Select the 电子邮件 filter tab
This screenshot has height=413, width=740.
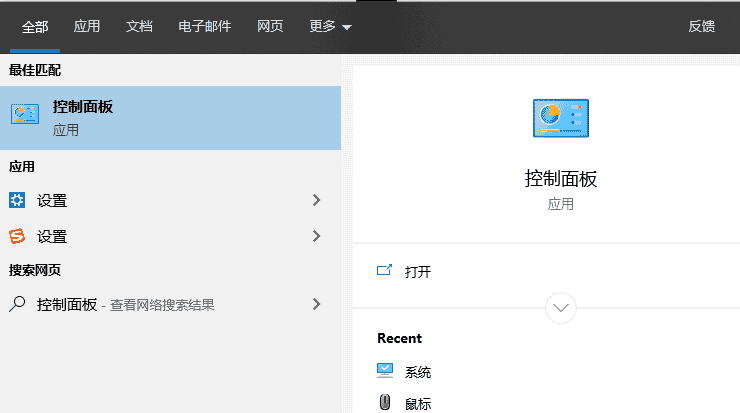204,27
